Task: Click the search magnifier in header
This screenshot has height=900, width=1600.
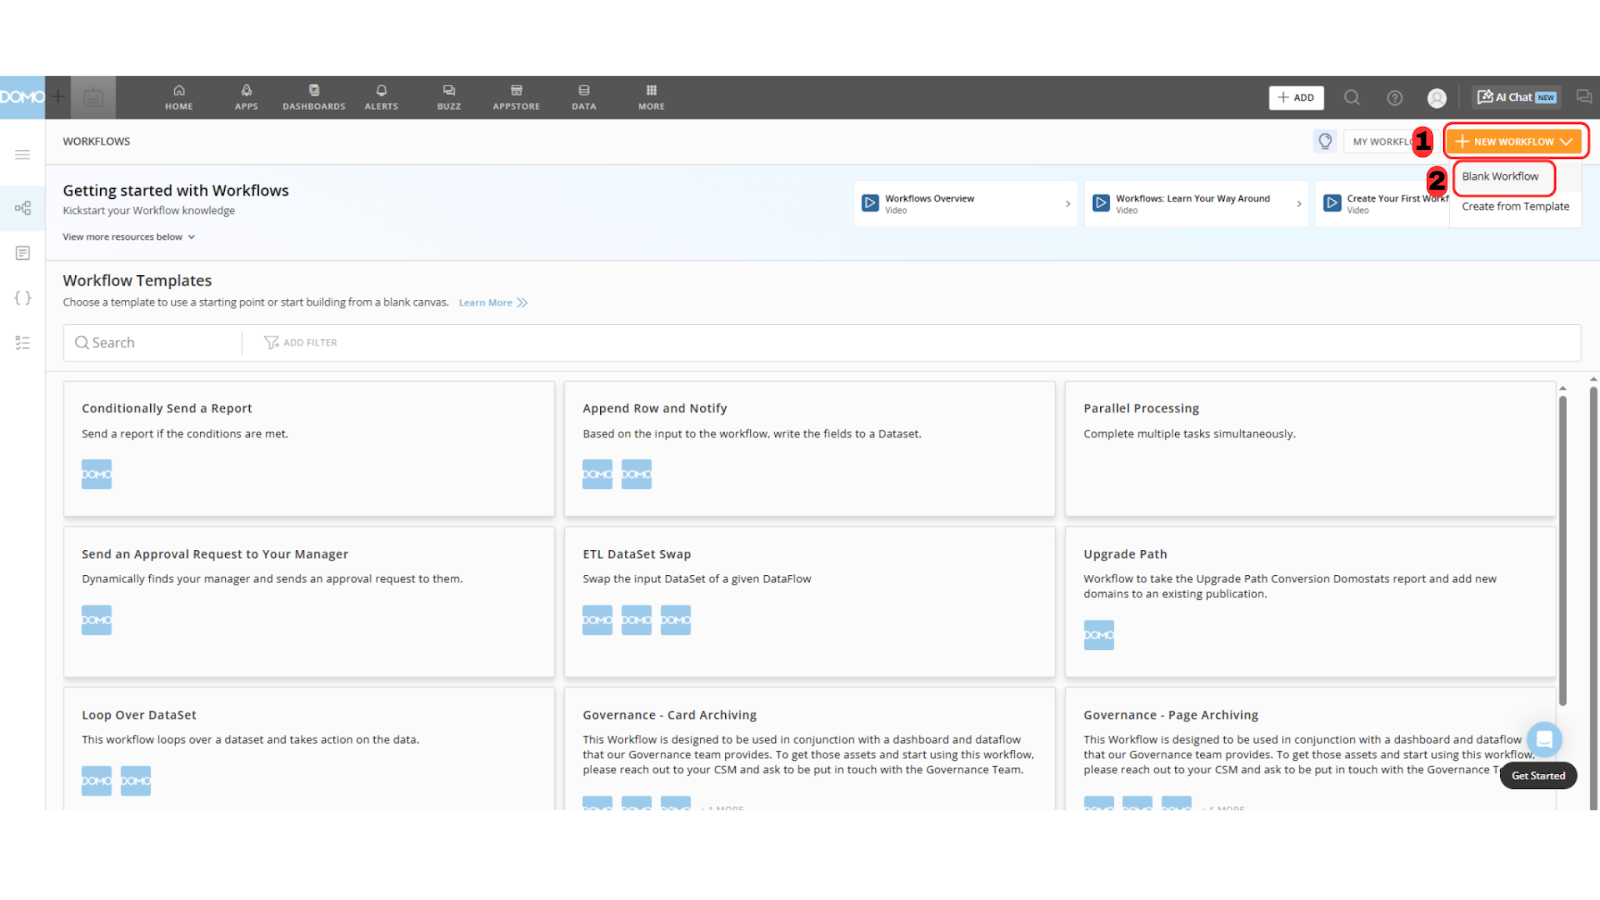Action: [x=1352, y=97]
